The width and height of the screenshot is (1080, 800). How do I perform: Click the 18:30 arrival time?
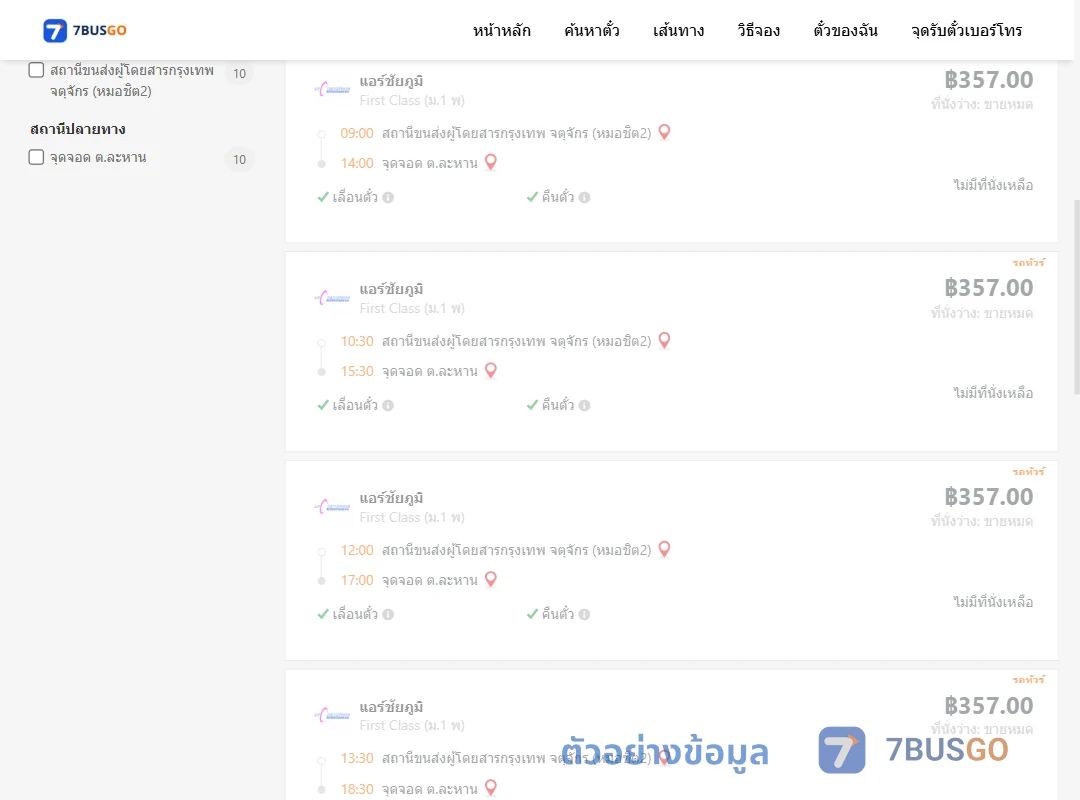(357, 789)
